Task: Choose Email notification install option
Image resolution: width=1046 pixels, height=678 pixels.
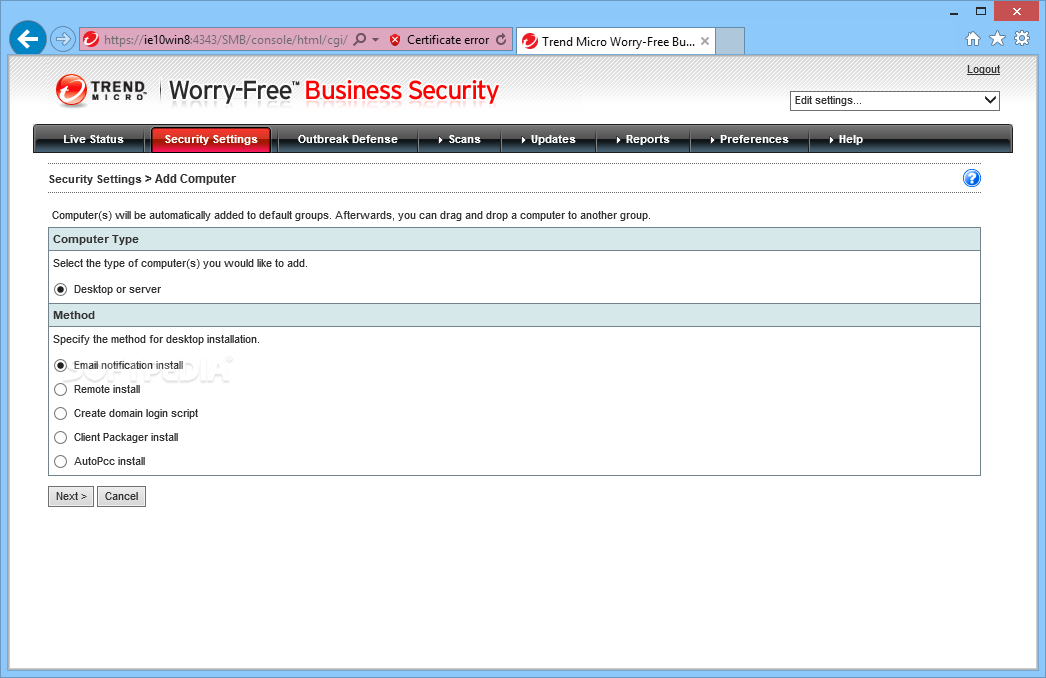Action: pyautogui.click(x=61, y=366)
